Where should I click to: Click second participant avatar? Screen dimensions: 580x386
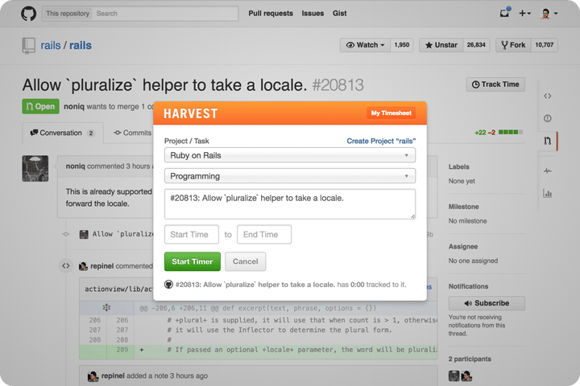point(466,376)
